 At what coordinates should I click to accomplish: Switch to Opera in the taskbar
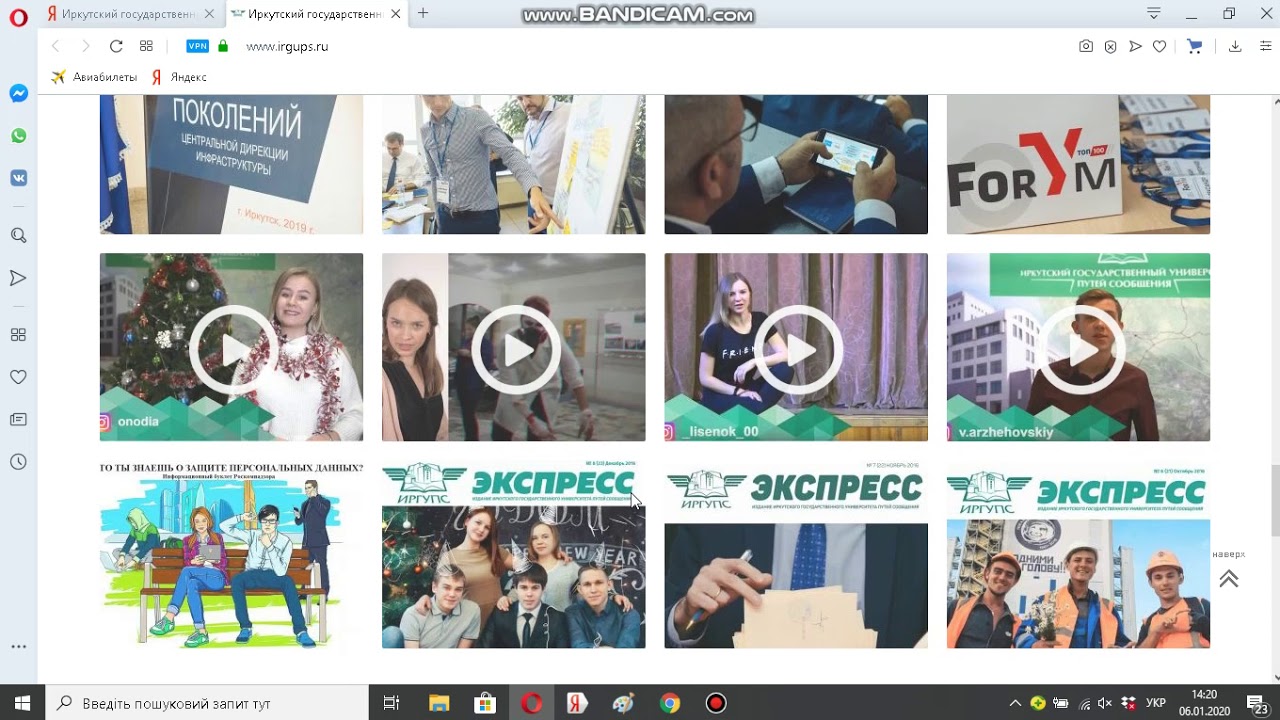click(x=531, y=703)
